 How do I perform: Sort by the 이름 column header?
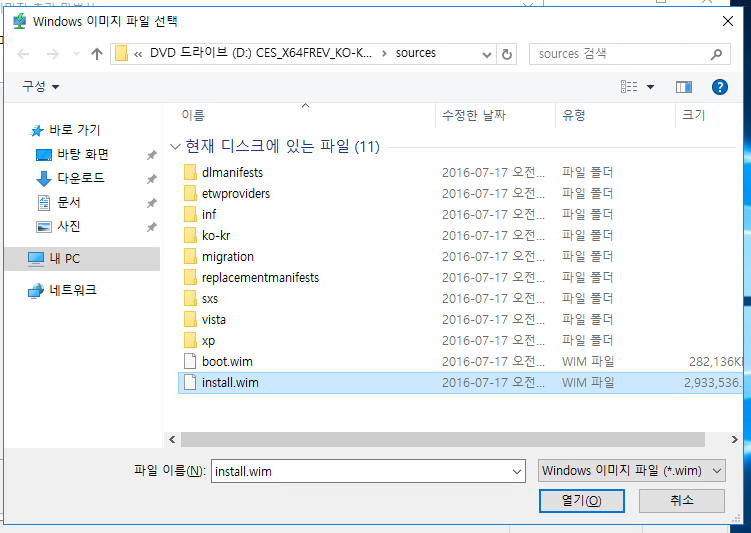pyautogui.click(x=306, y=115)
